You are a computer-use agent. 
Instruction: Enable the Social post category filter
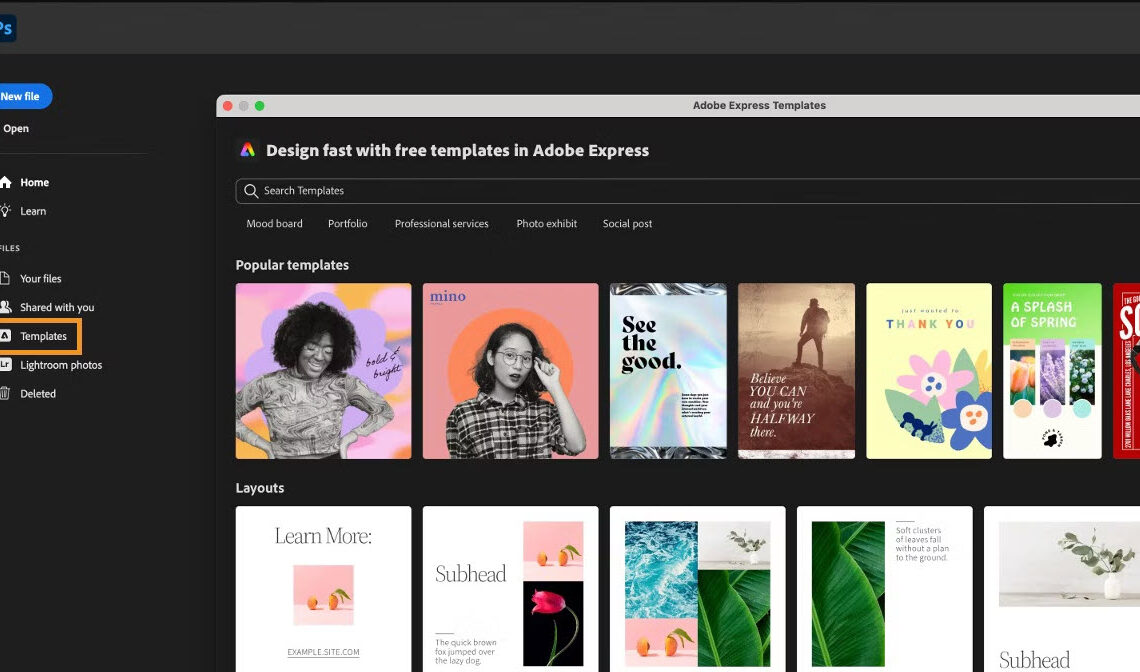pos(627,224)
